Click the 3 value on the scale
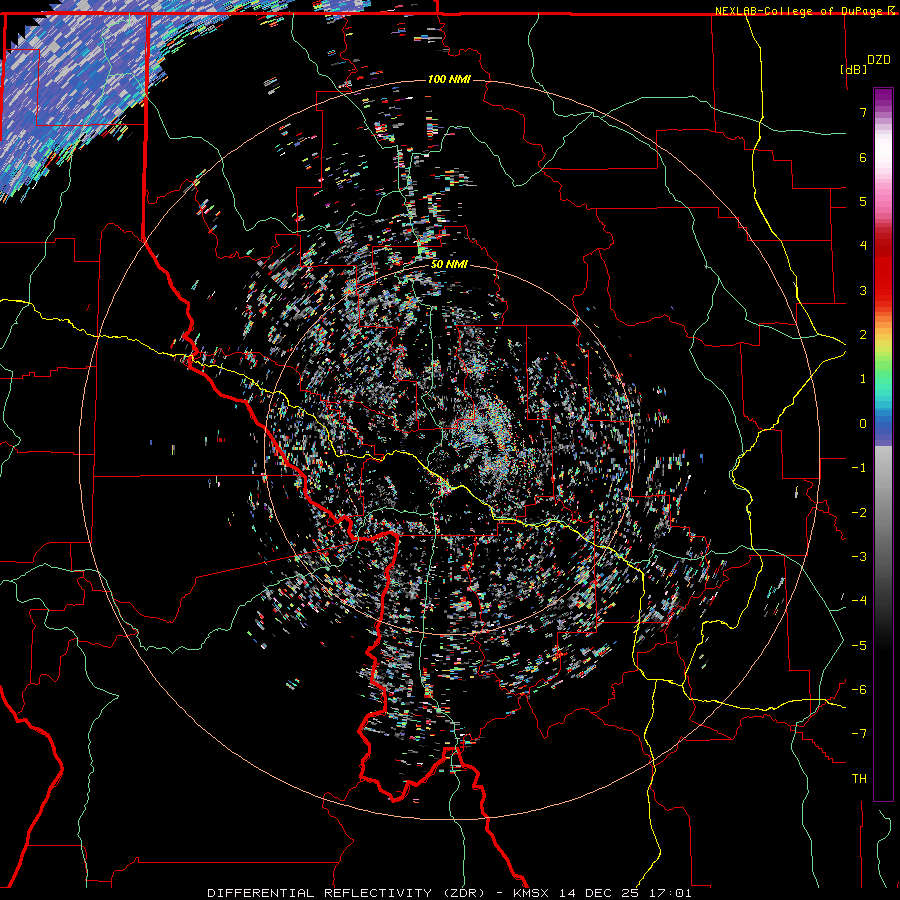 [863, 290]
